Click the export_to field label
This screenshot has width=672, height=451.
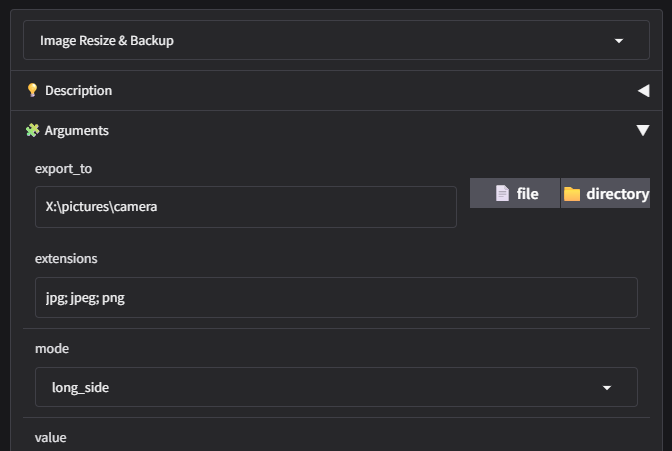pyautogui.click(x=63, y=168)
